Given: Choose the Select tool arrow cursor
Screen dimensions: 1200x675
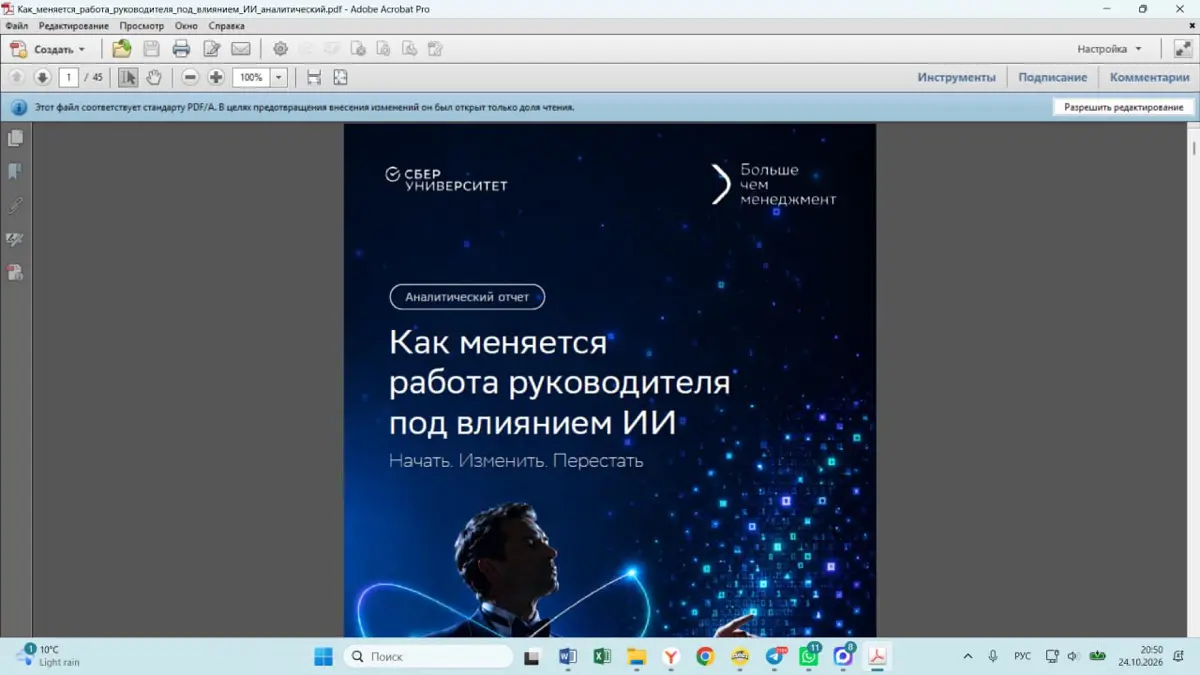Looking at the screenshot, I should point(128,77).
